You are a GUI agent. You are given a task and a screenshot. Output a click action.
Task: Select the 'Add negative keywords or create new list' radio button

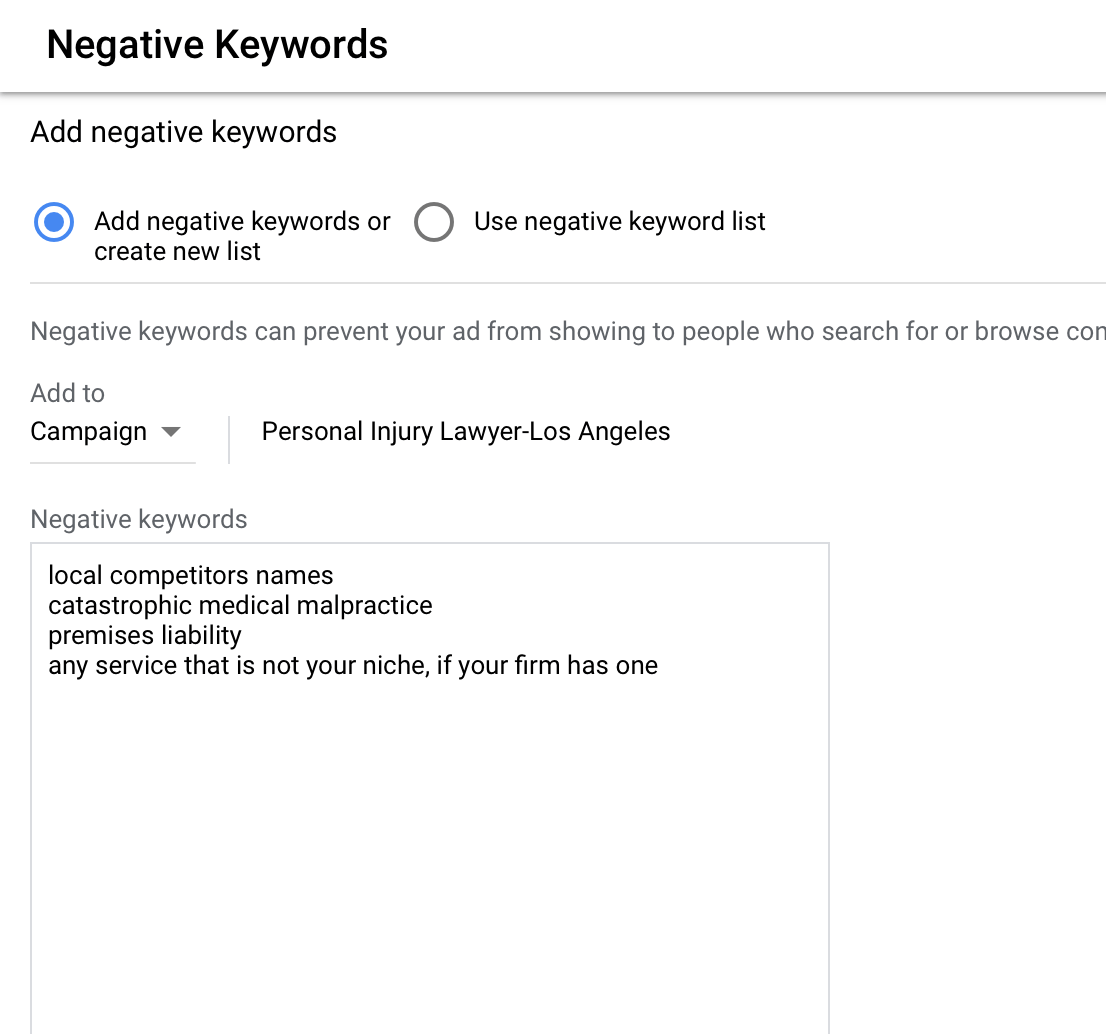click(x=53, y=222)
